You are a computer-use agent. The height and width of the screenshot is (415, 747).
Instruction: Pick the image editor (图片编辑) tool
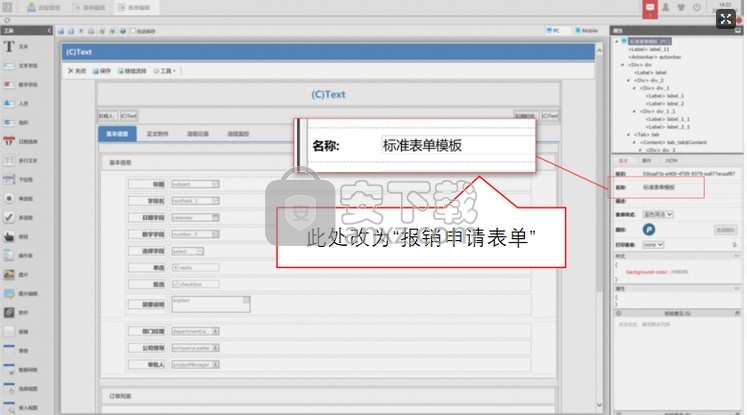click(x=9, y=294)
